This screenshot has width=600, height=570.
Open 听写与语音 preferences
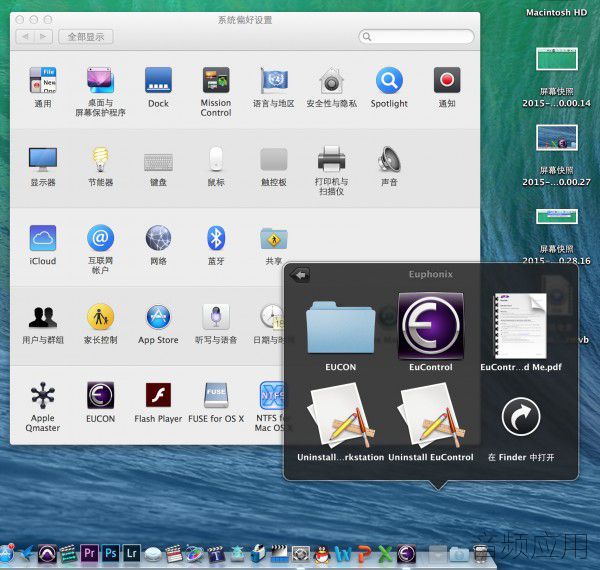pos(216,318)
